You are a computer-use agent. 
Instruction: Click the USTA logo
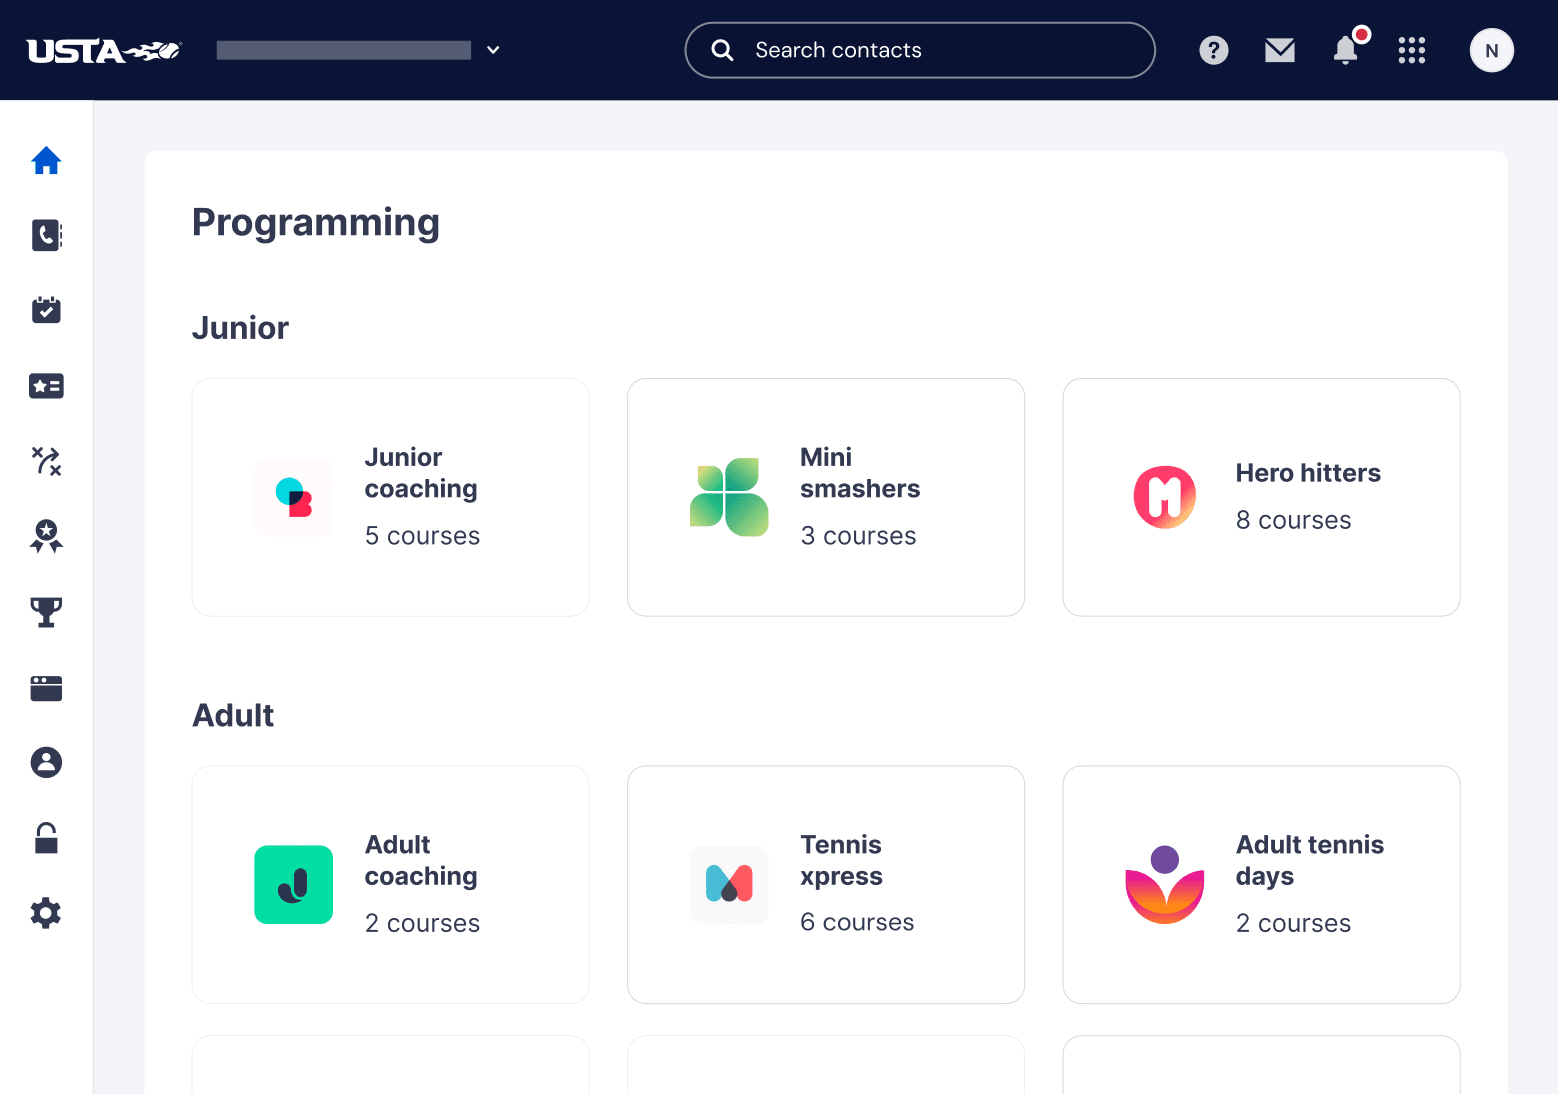point(103,50)
